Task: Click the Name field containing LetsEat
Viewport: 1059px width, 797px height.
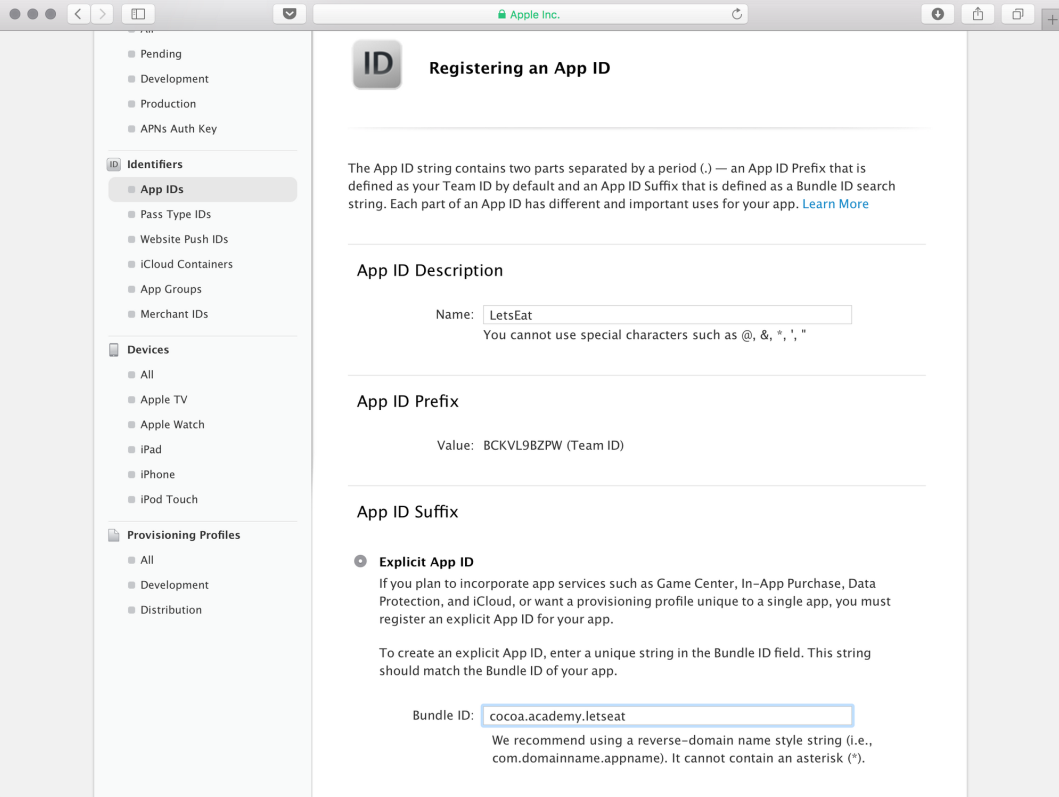Action: 667,315
